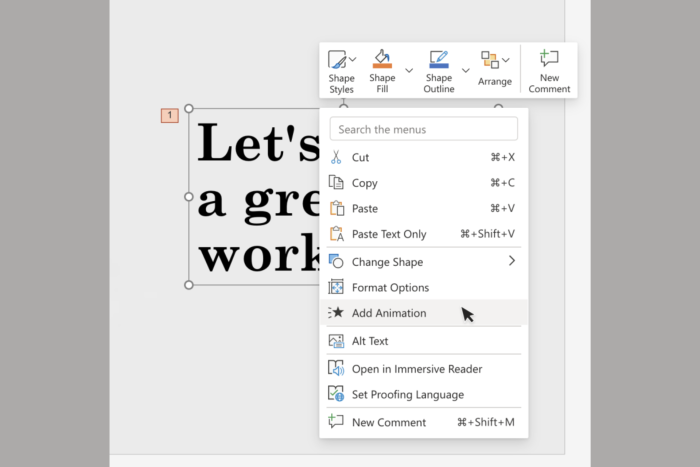Click the Alt Text picture icon
Screen dimensions: 700x467
(336, 341)
